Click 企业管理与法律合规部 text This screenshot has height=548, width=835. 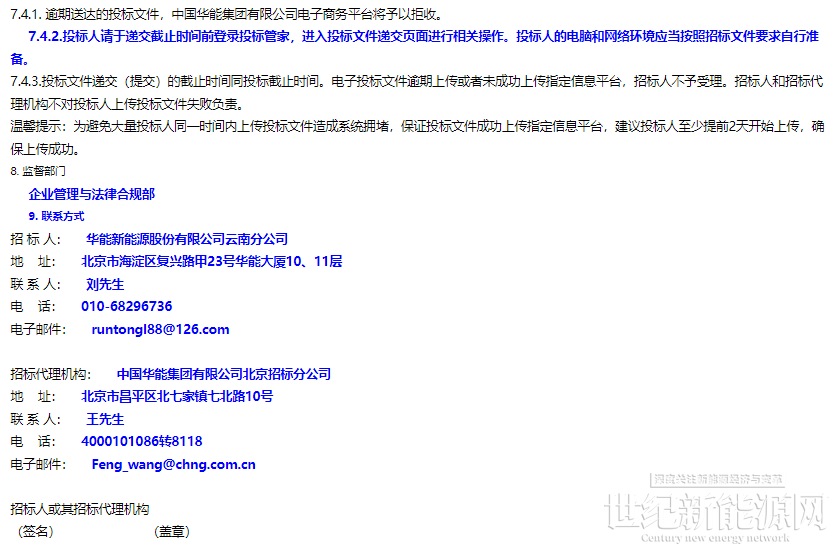[x=92, y=194]
